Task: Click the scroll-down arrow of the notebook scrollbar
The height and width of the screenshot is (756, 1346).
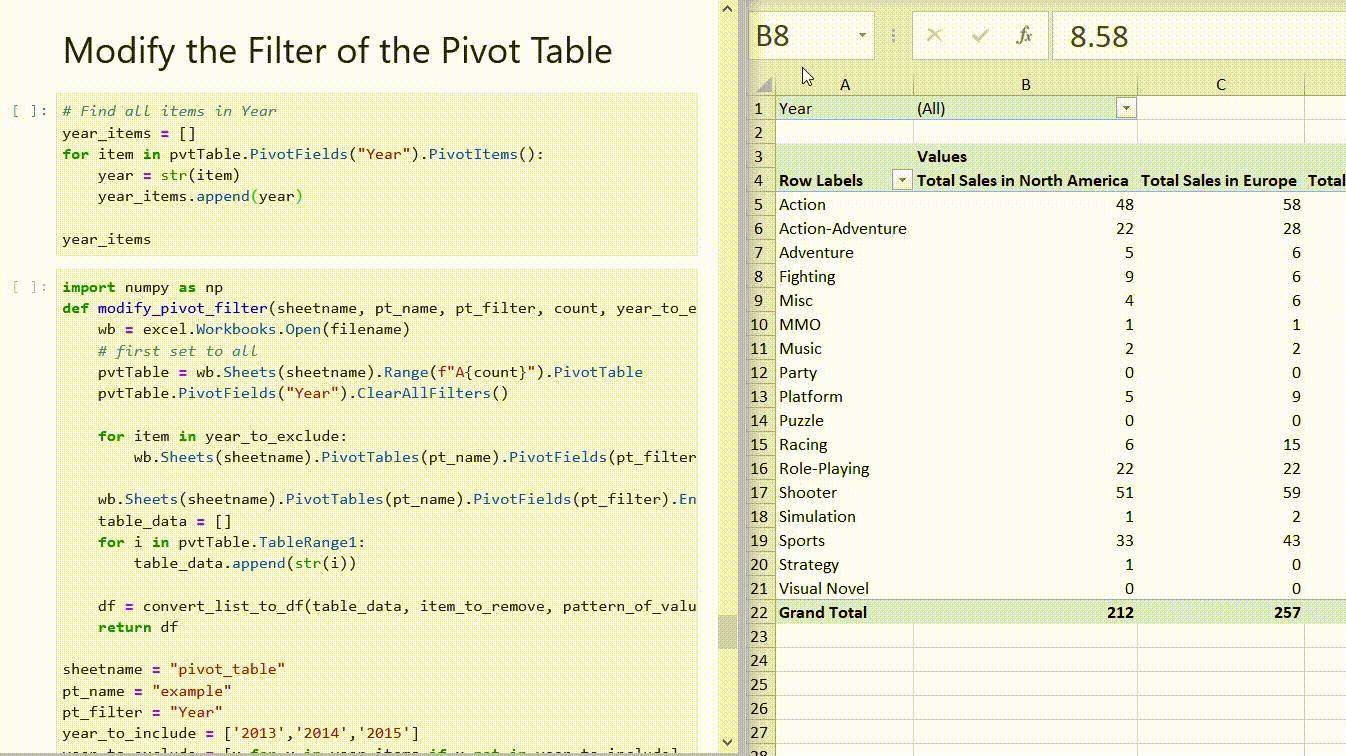Action: 727,742
